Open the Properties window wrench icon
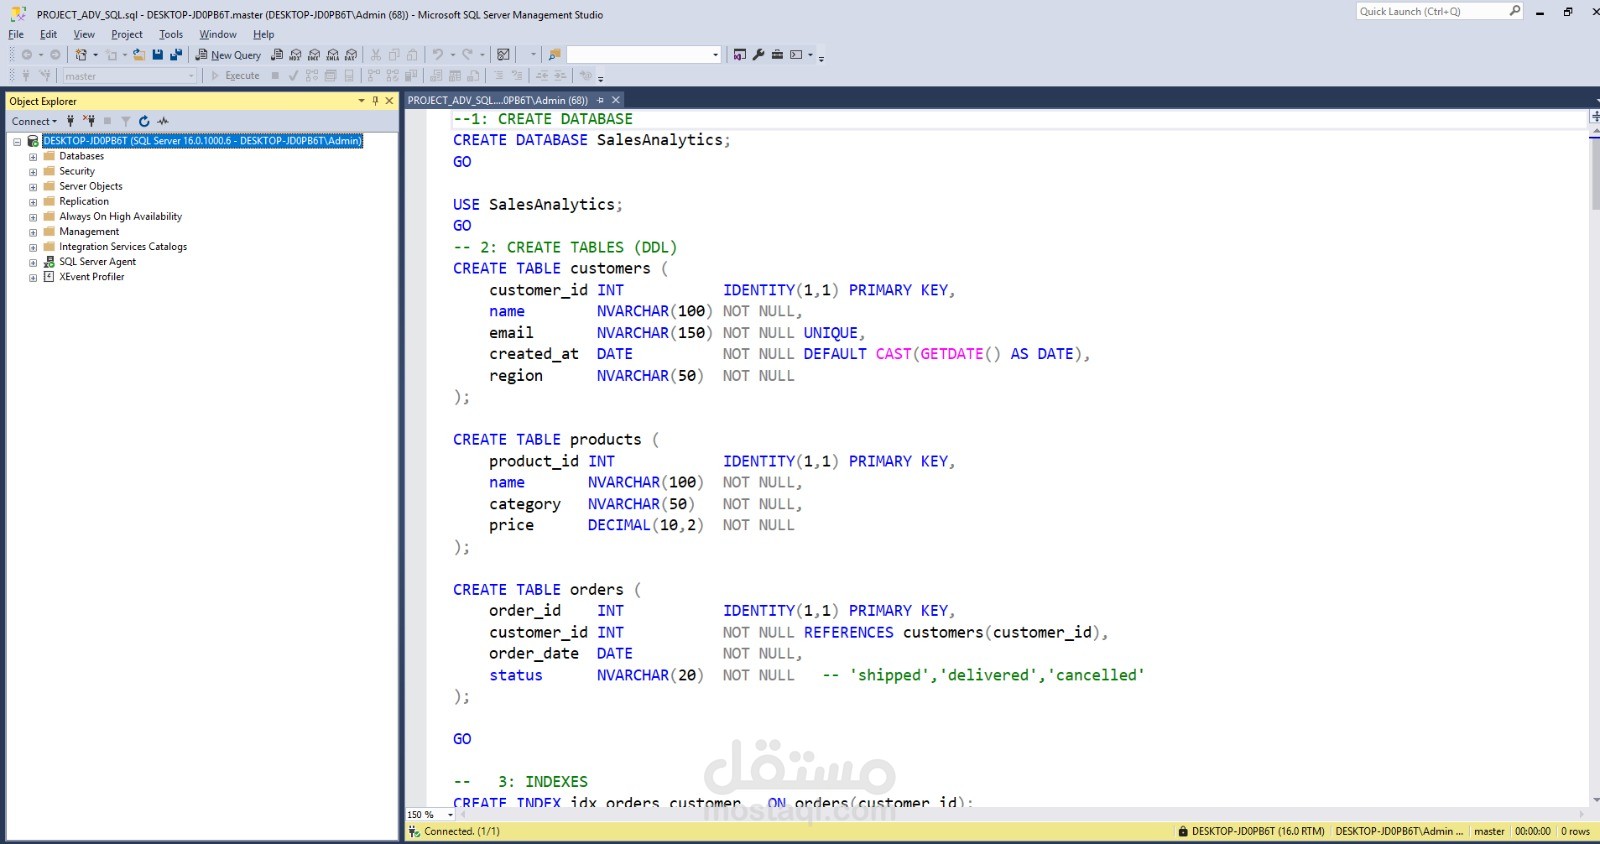Screen dimensions: 1600x844 [x=759, y=54]
